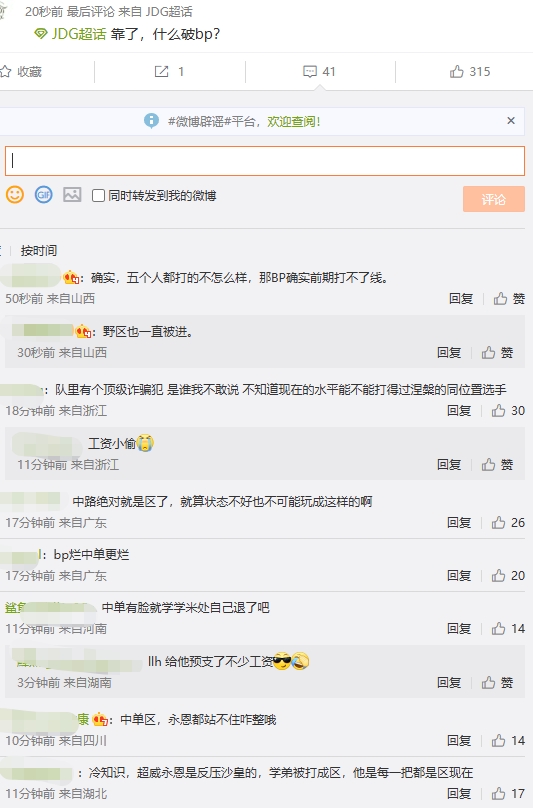Like the comment with 26 likes

tap(498, 523)
